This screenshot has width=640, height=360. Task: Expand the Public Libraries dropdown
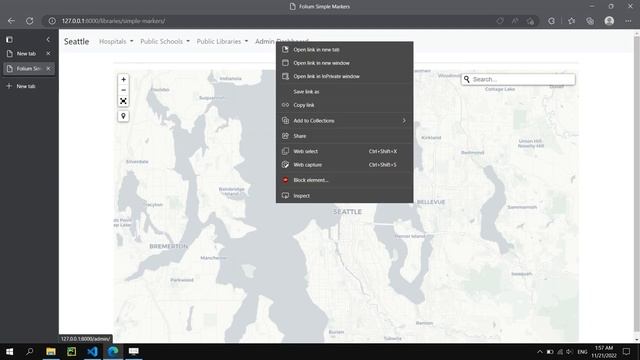click(222, 41)
